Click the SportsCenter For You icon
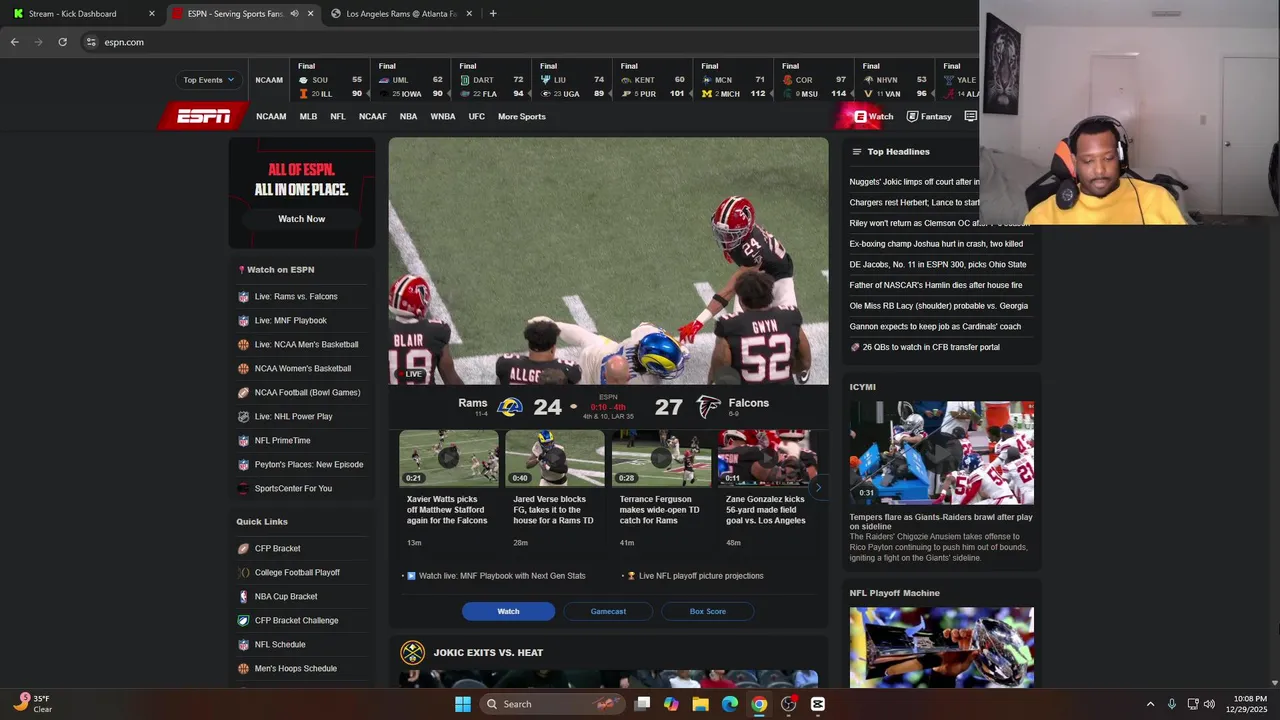The height and width of the screenshot is (720, 1280). pos(243,489)
